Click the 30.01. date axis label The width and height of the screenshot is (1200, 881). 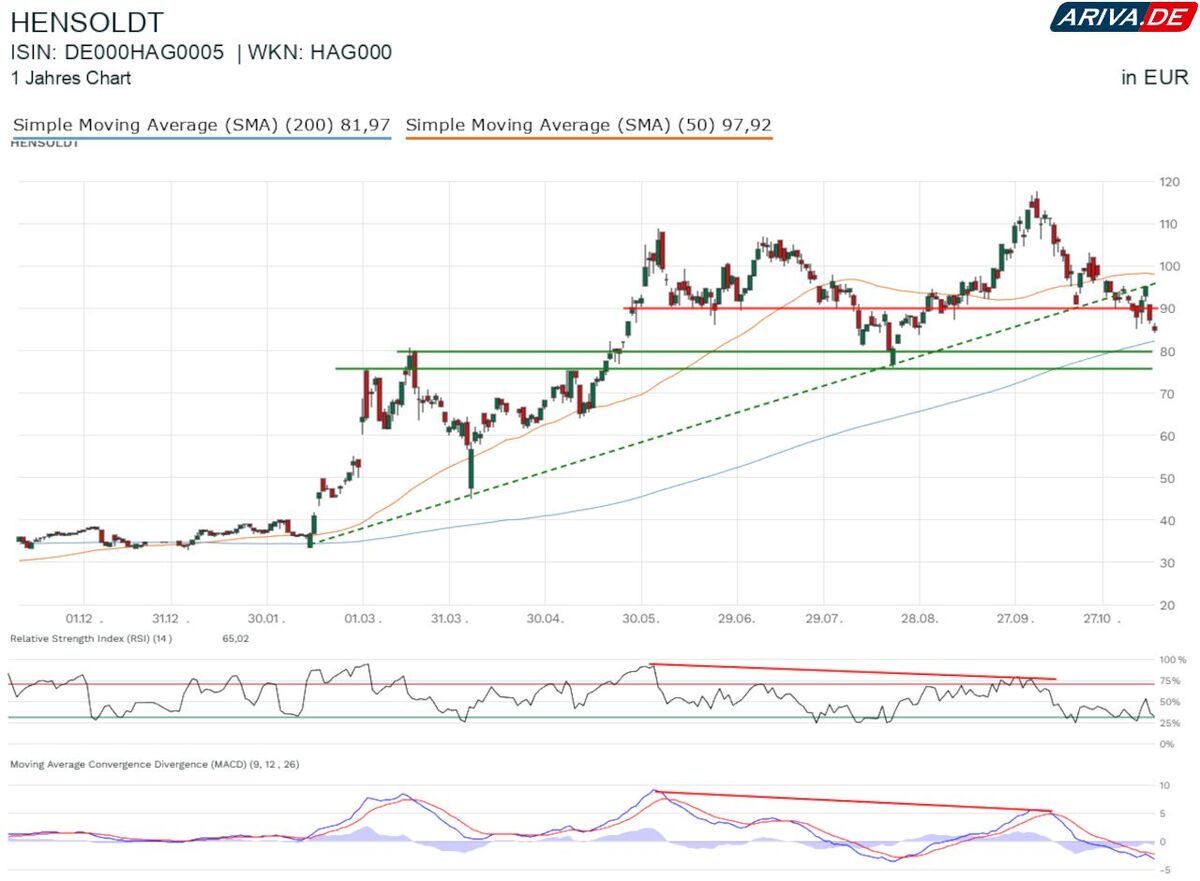[x=268, y=620]
